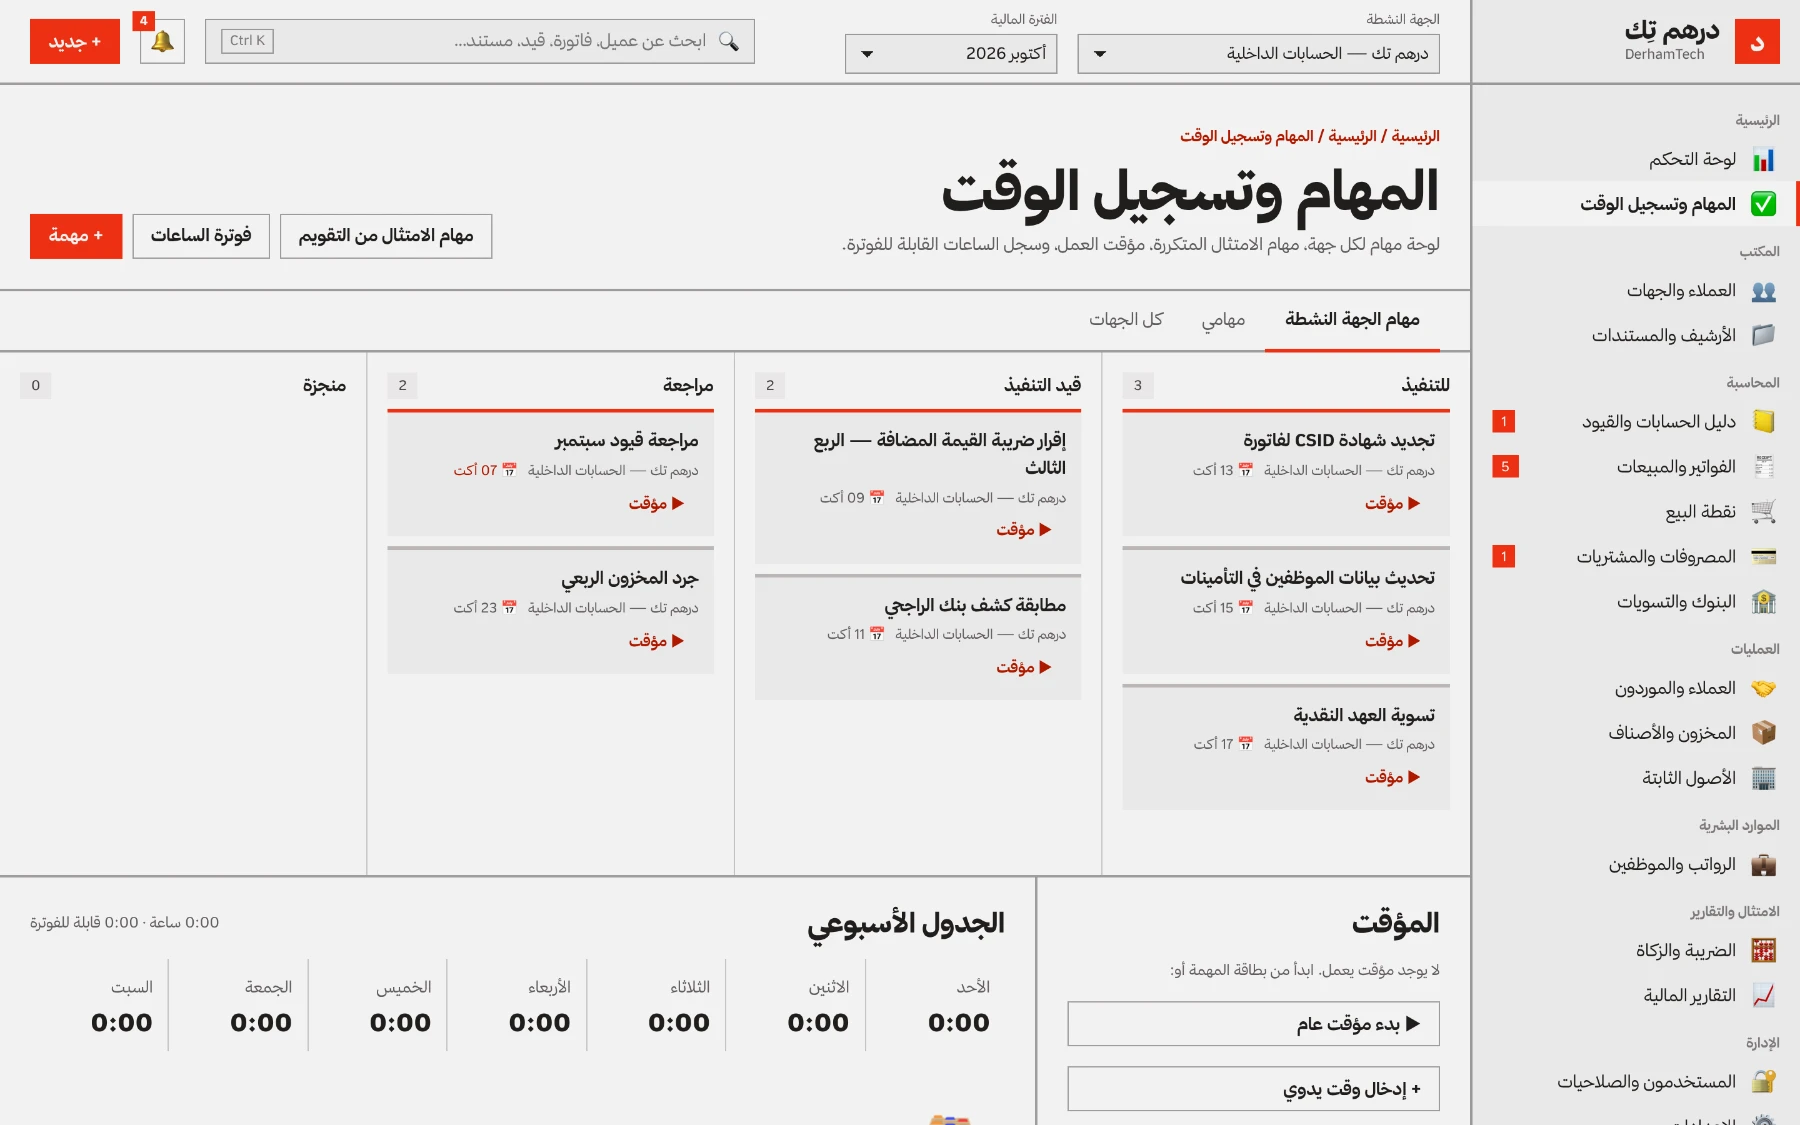Click the البنوك والتسويات bank icon
The width and height of the screenshot is (1800, 1125).
click(x=1763, y=602)
